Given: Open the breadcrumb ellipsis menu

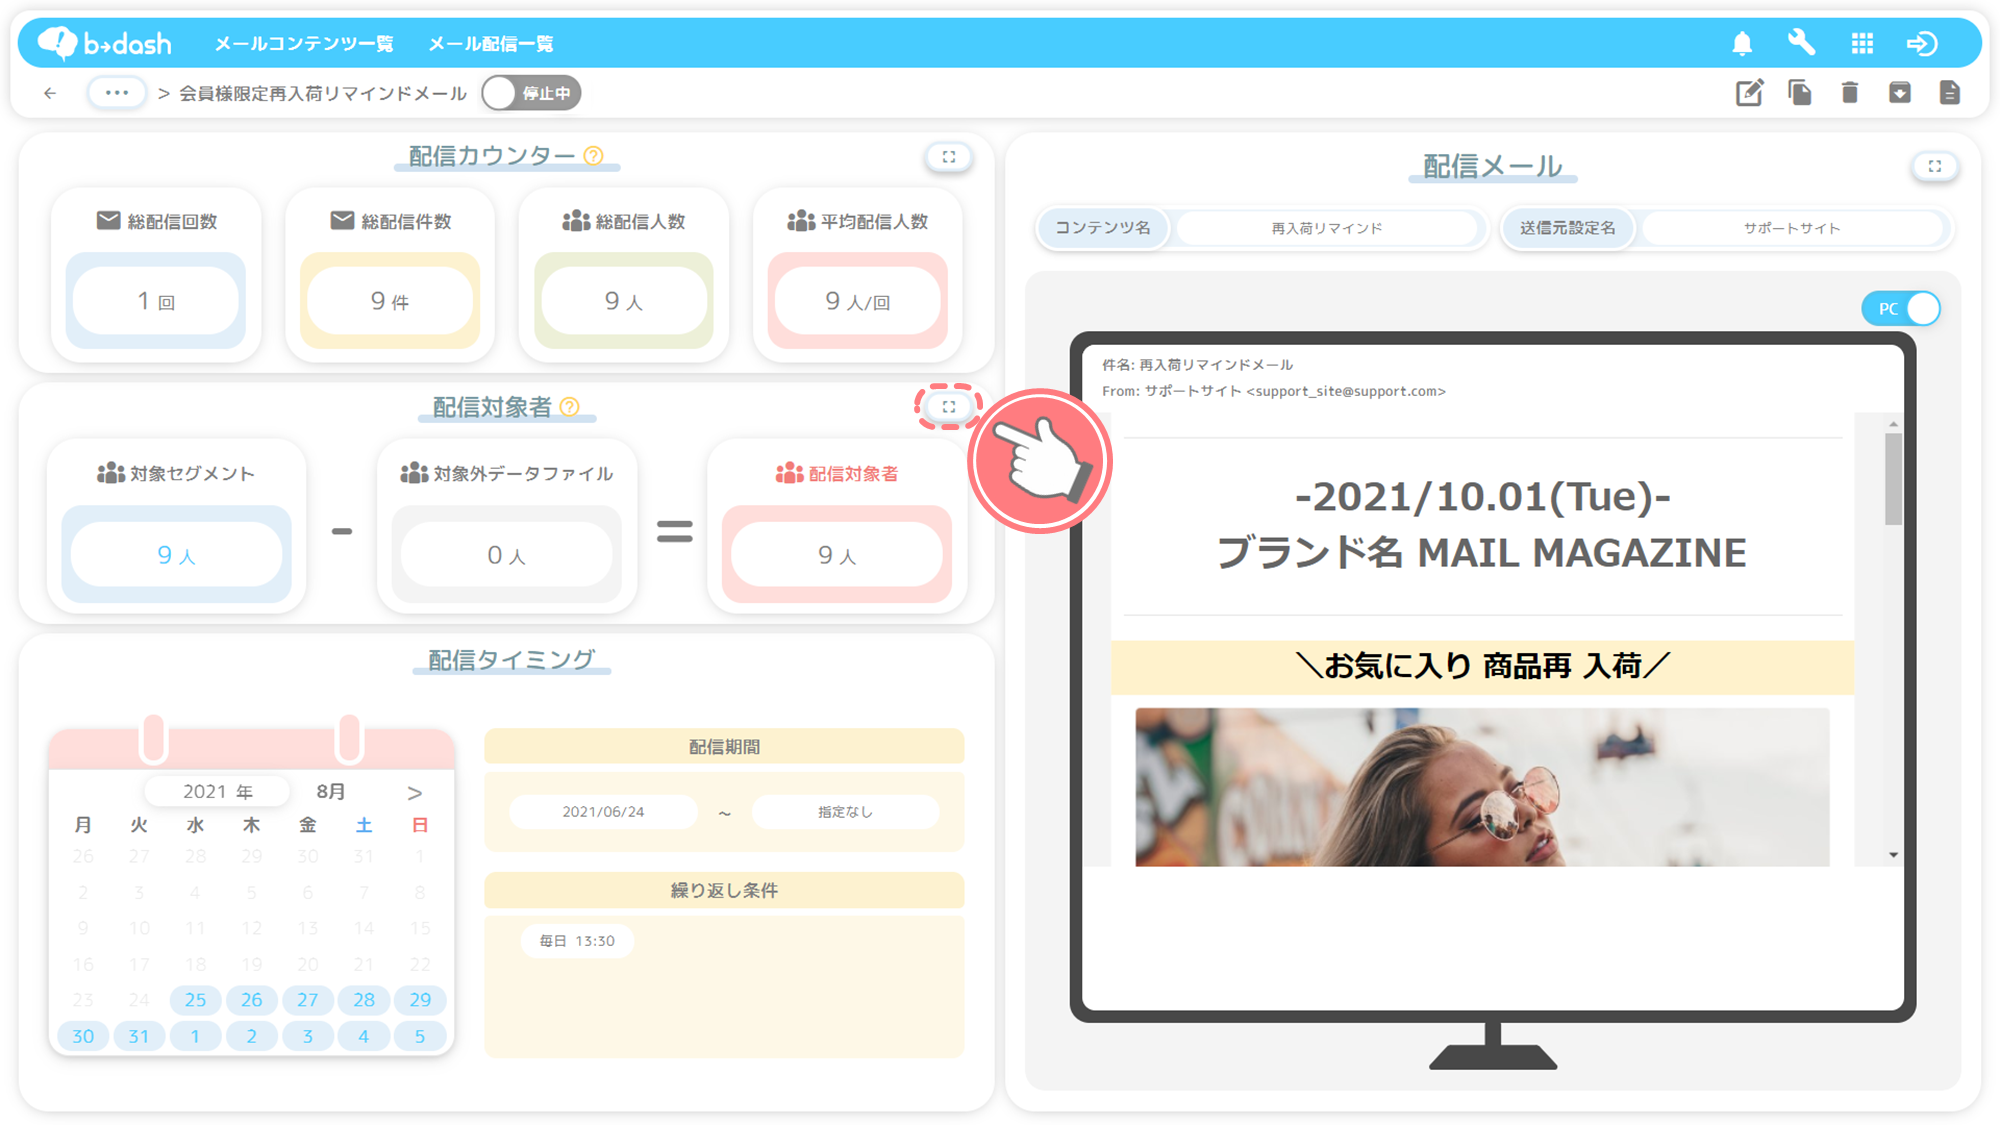Looking at the screenshot, I should click(x=117, y=93).
